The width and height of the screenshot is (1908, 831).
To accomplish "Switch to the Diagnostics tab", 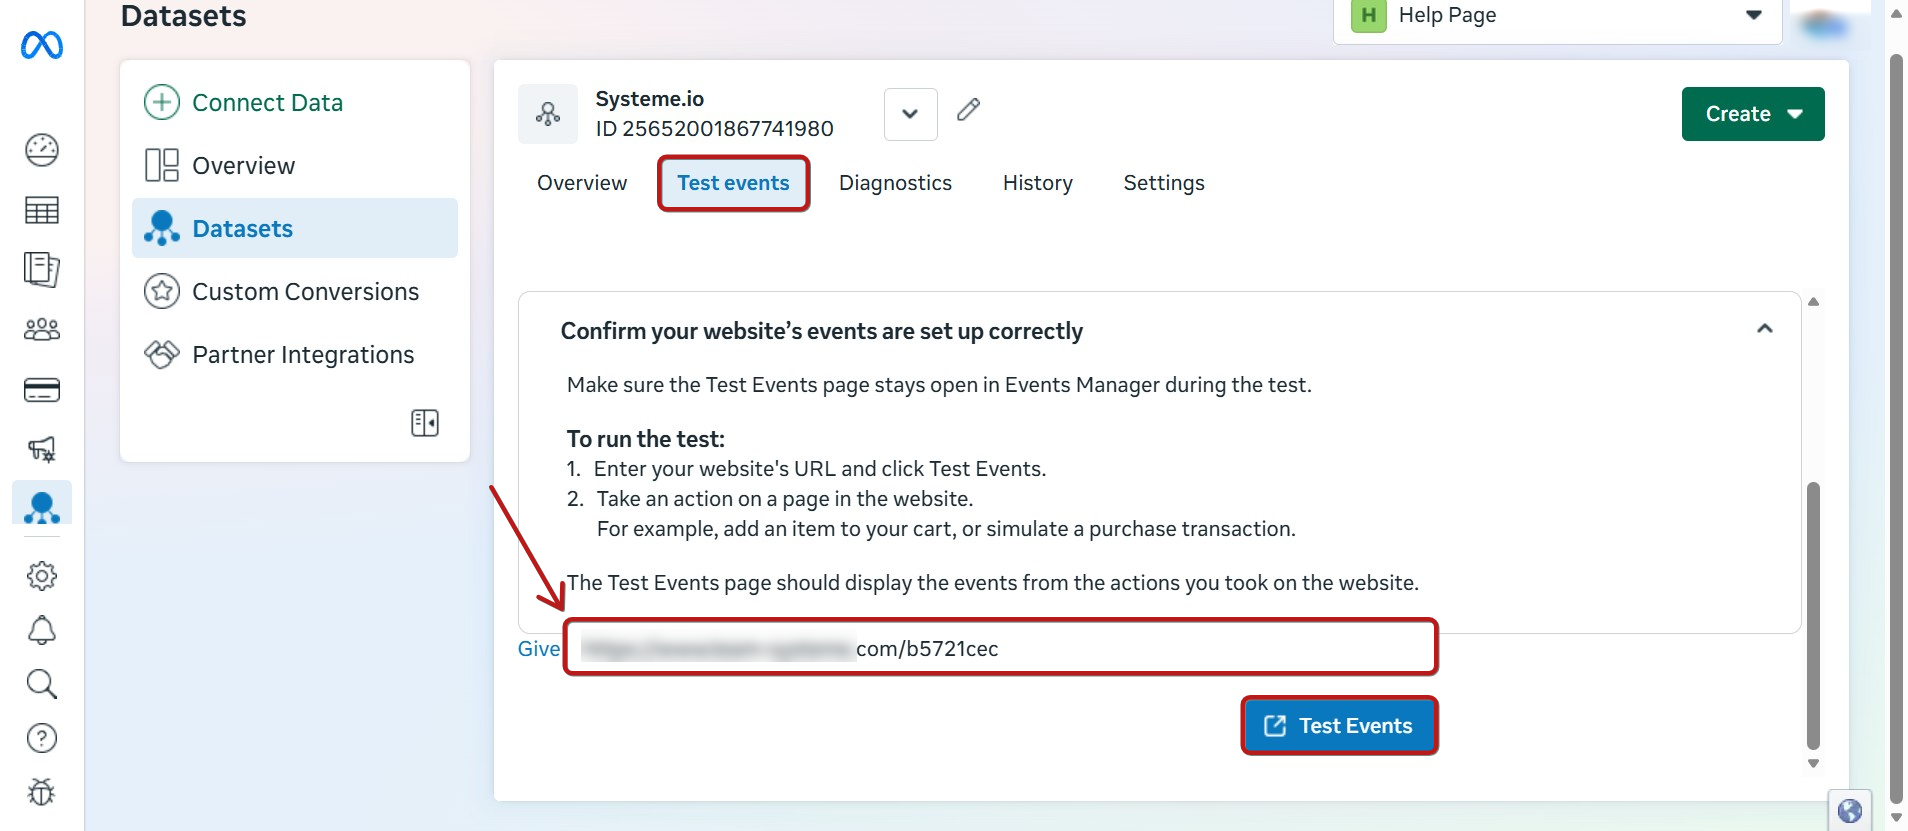I will 895,183.
